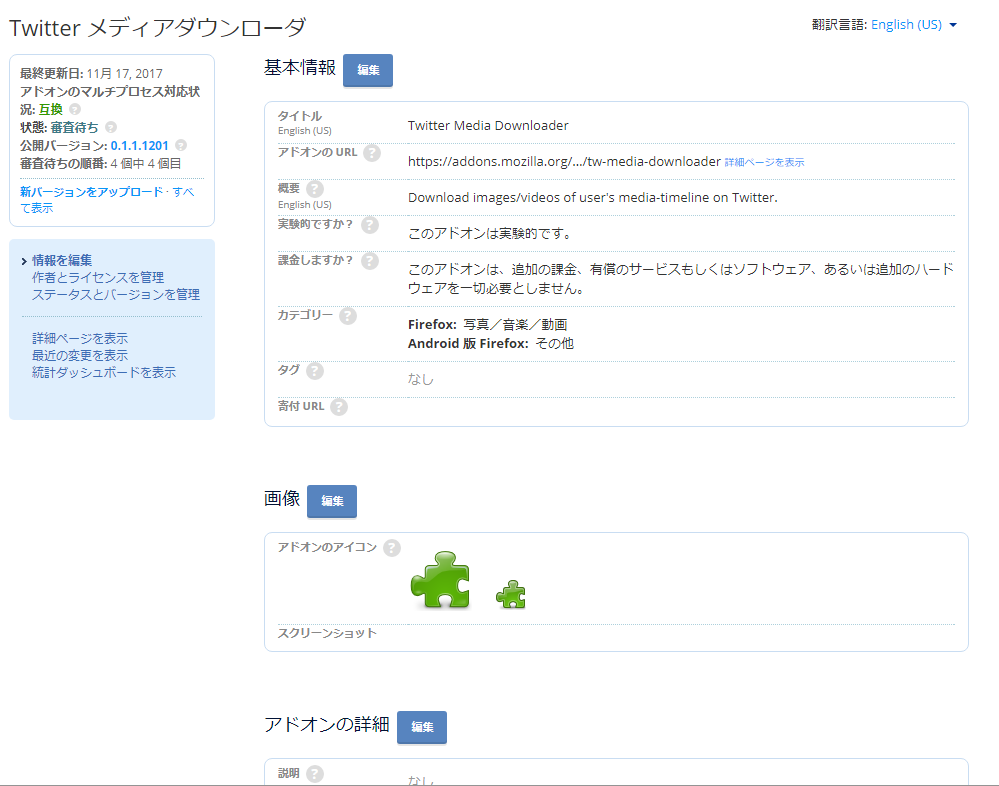
Task: Click すべて表示 versions link
Action: (107, 200)
